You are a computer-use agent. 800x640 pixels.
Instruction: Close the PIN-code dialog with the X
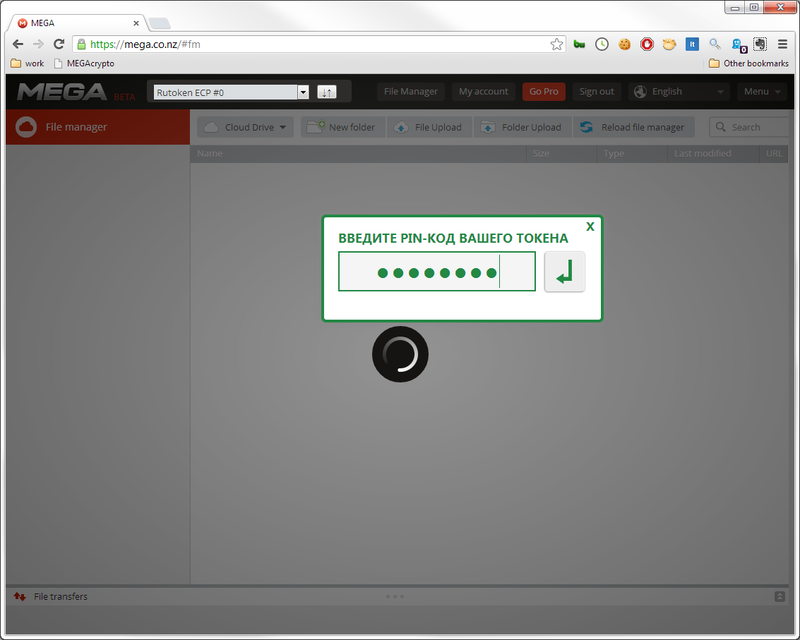[x=590, y=227]
